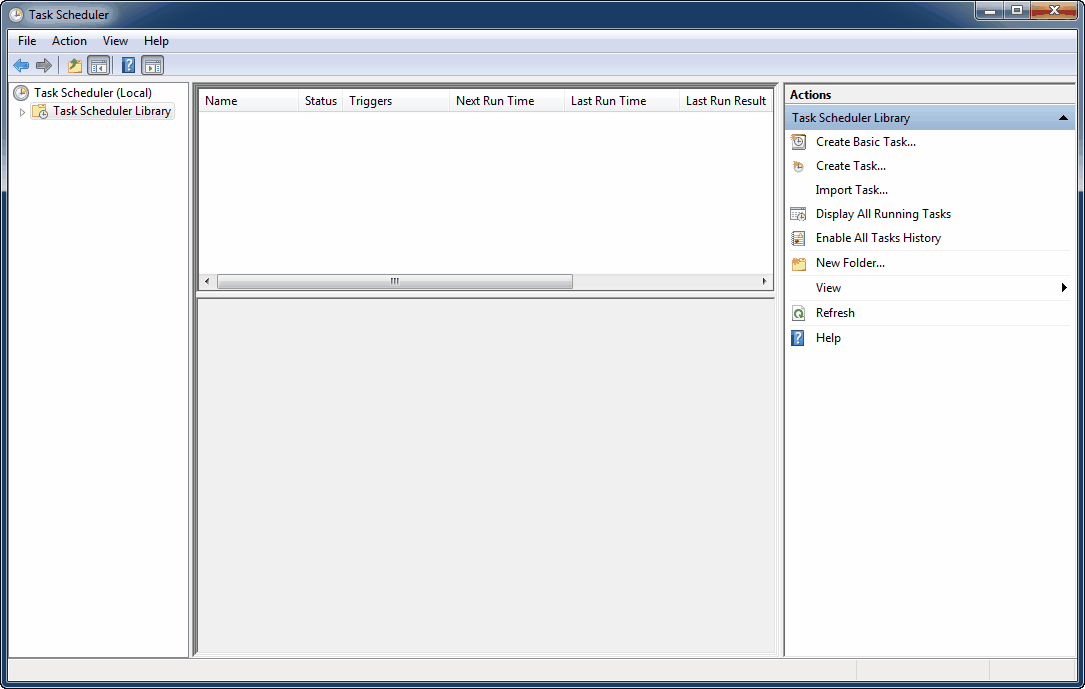Open the Action menu
This screenshot has width=1085, height=689.
click(69, 41)
